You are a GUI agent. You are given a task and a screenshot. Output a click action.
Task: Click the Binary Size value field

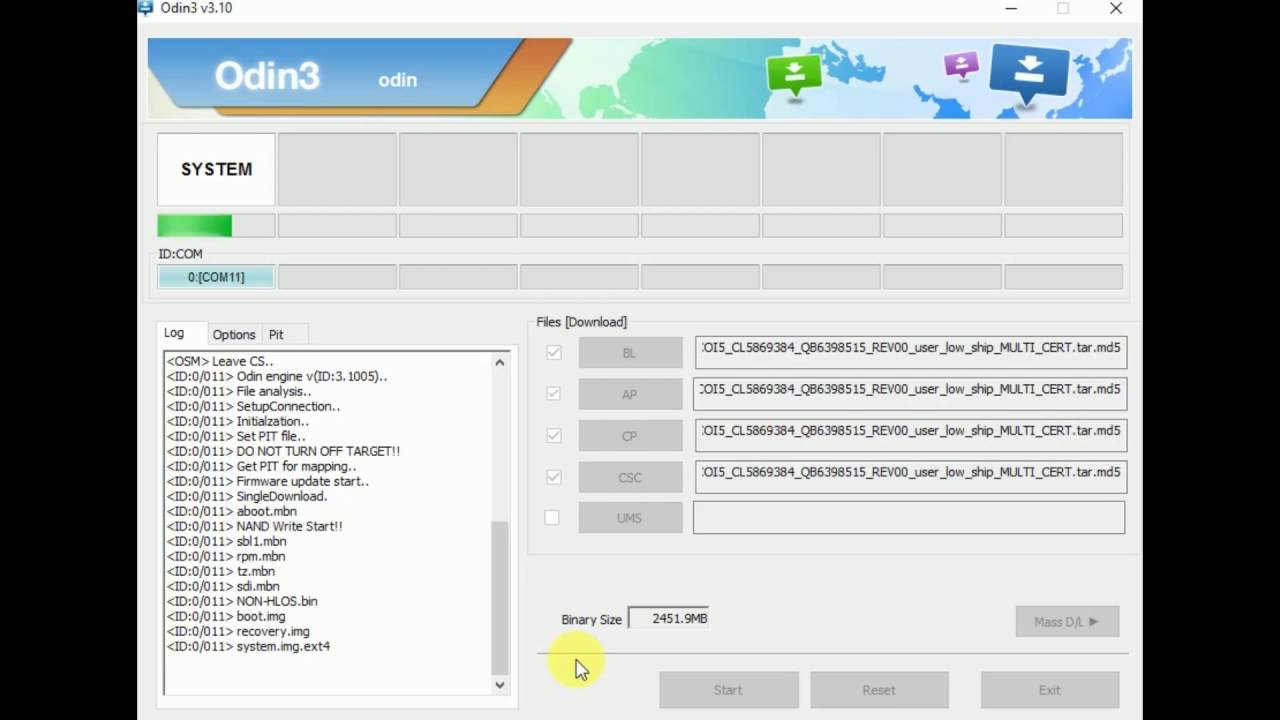pyautogui.click(x=668, y=619)
